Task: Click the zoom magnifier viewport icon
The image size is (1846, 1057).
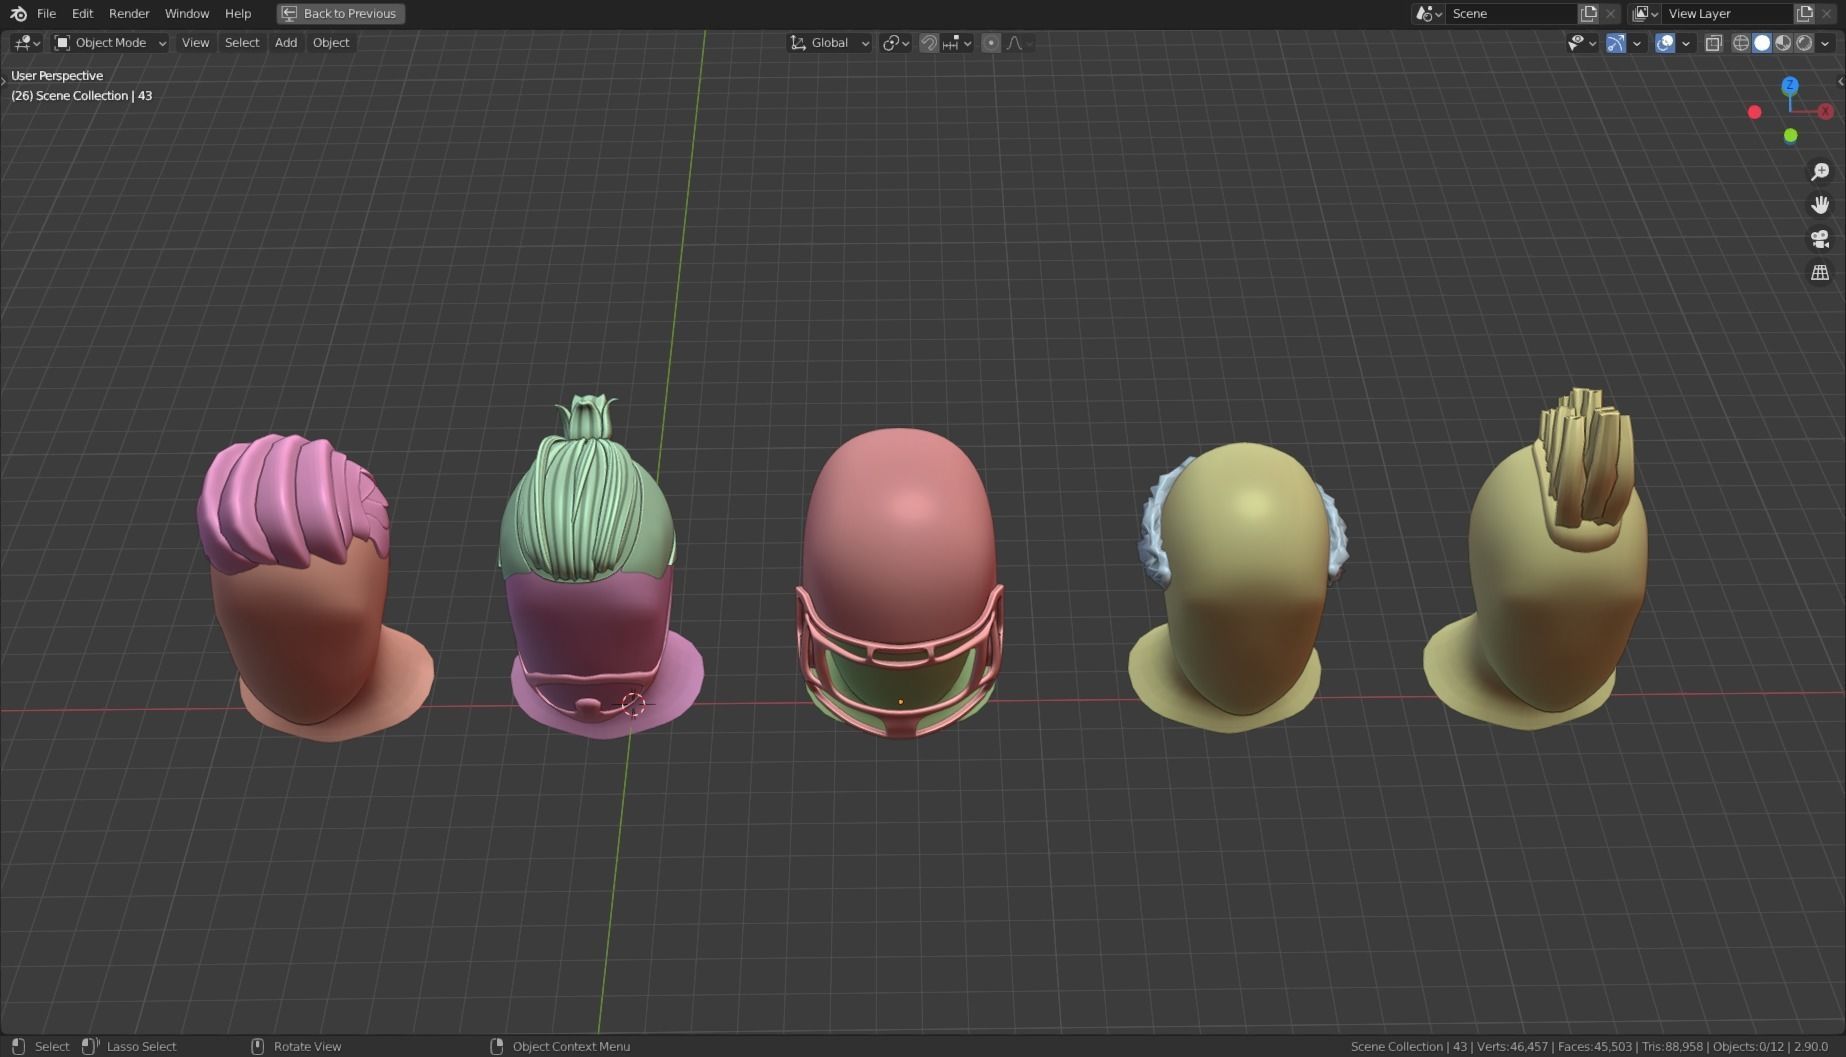Action: 1820,172
